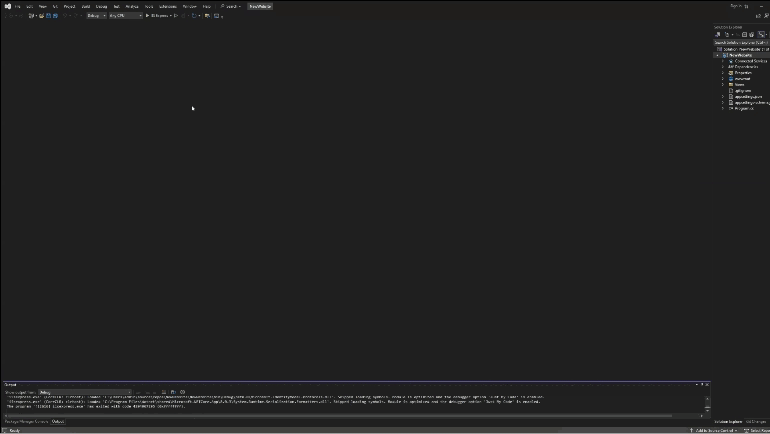Click the Clear All icon in Output
The height and width of the screenshot is (434, 770).
point(165,392)
